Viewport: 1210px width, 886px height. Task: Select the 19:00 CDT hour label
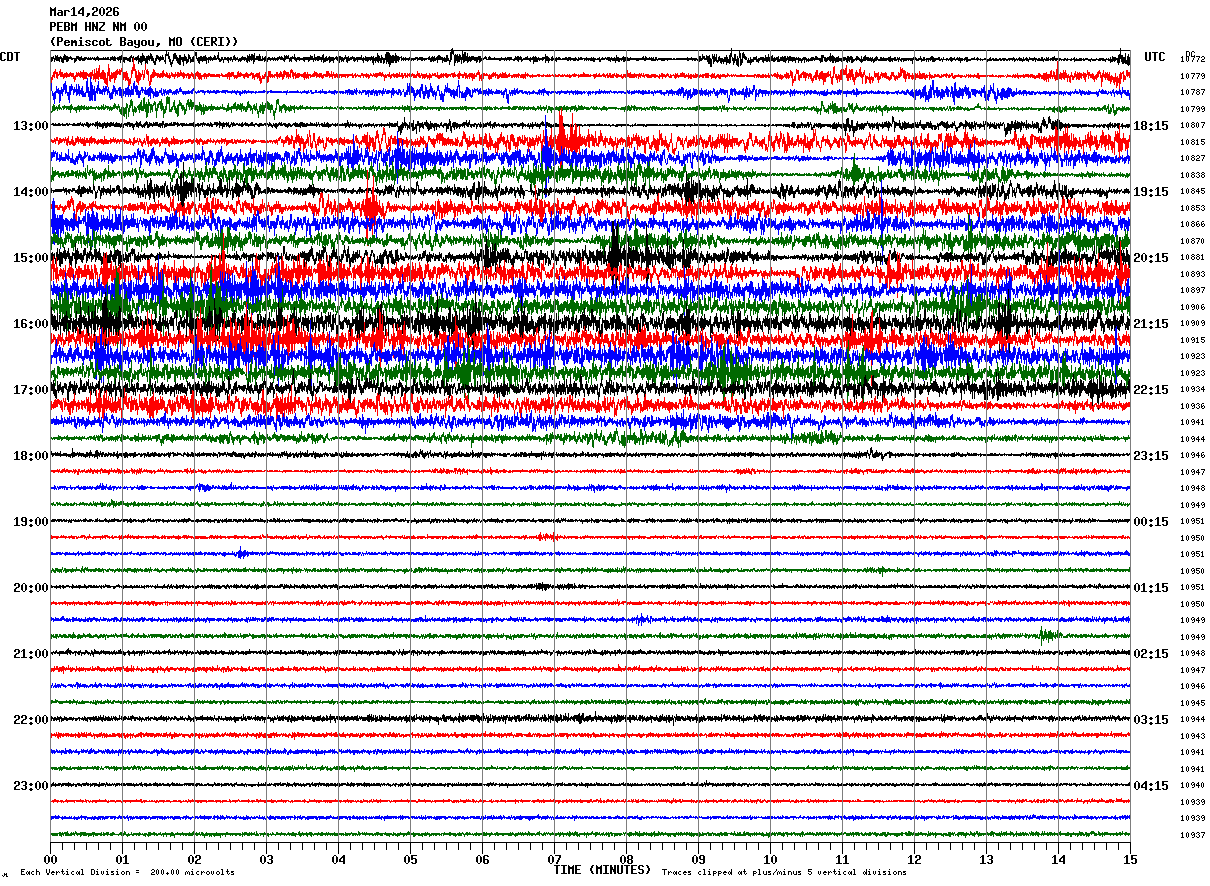coord(30,522)
